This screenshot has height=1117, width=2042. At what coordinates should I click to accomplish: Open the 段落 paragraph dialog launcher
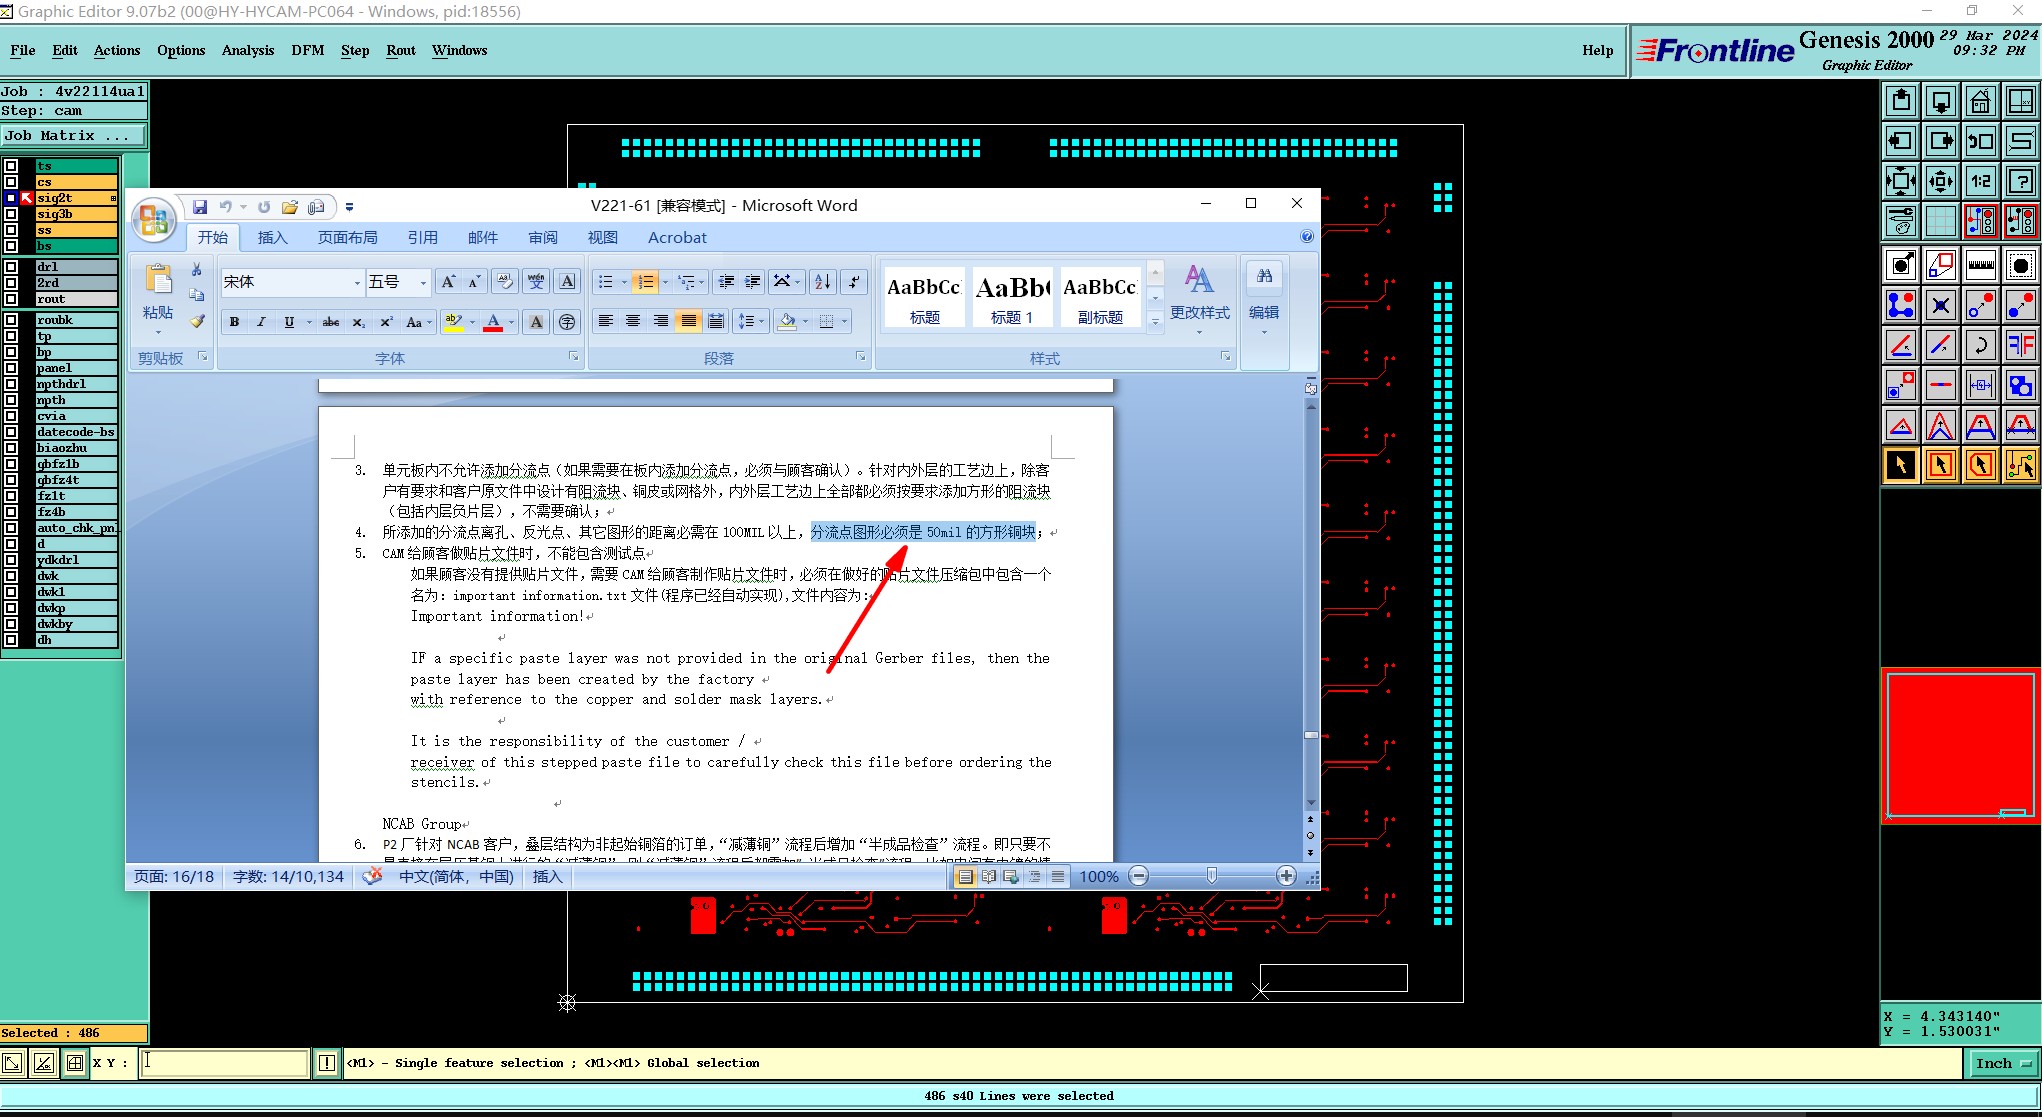[x=861, y=356]
